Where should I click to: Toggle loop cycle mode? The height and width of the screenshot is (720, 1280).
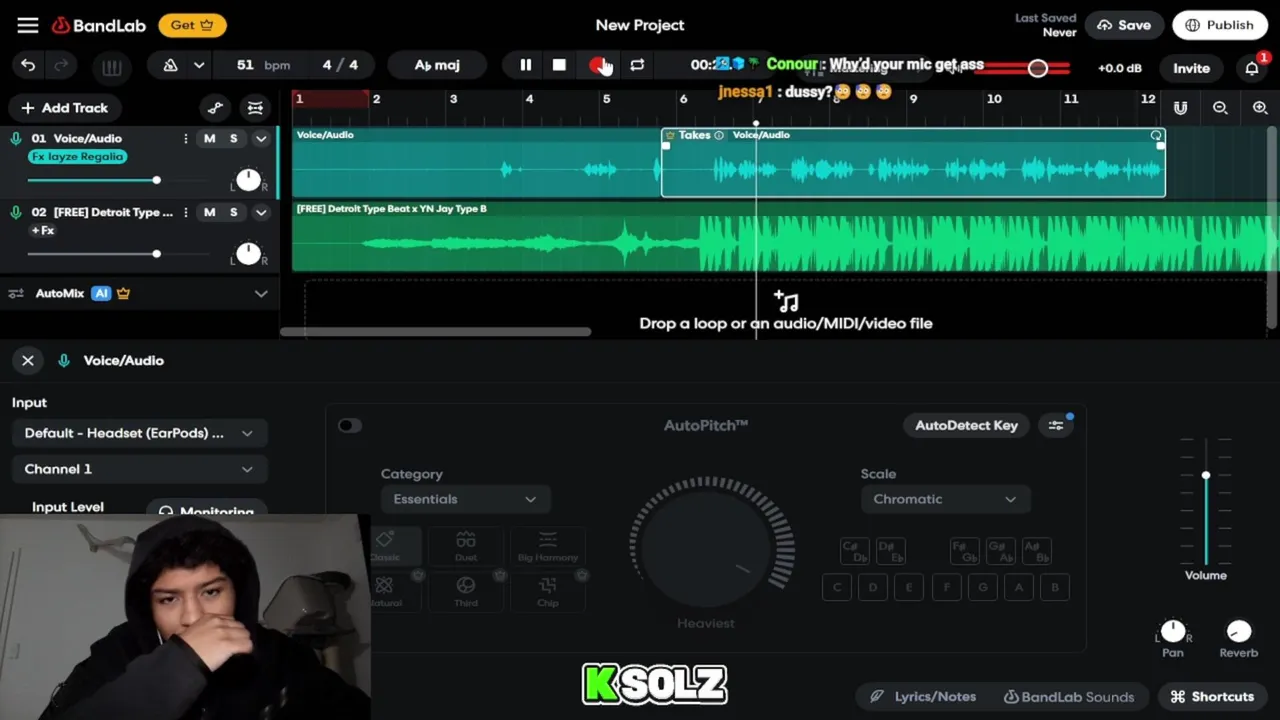(637, 65)
